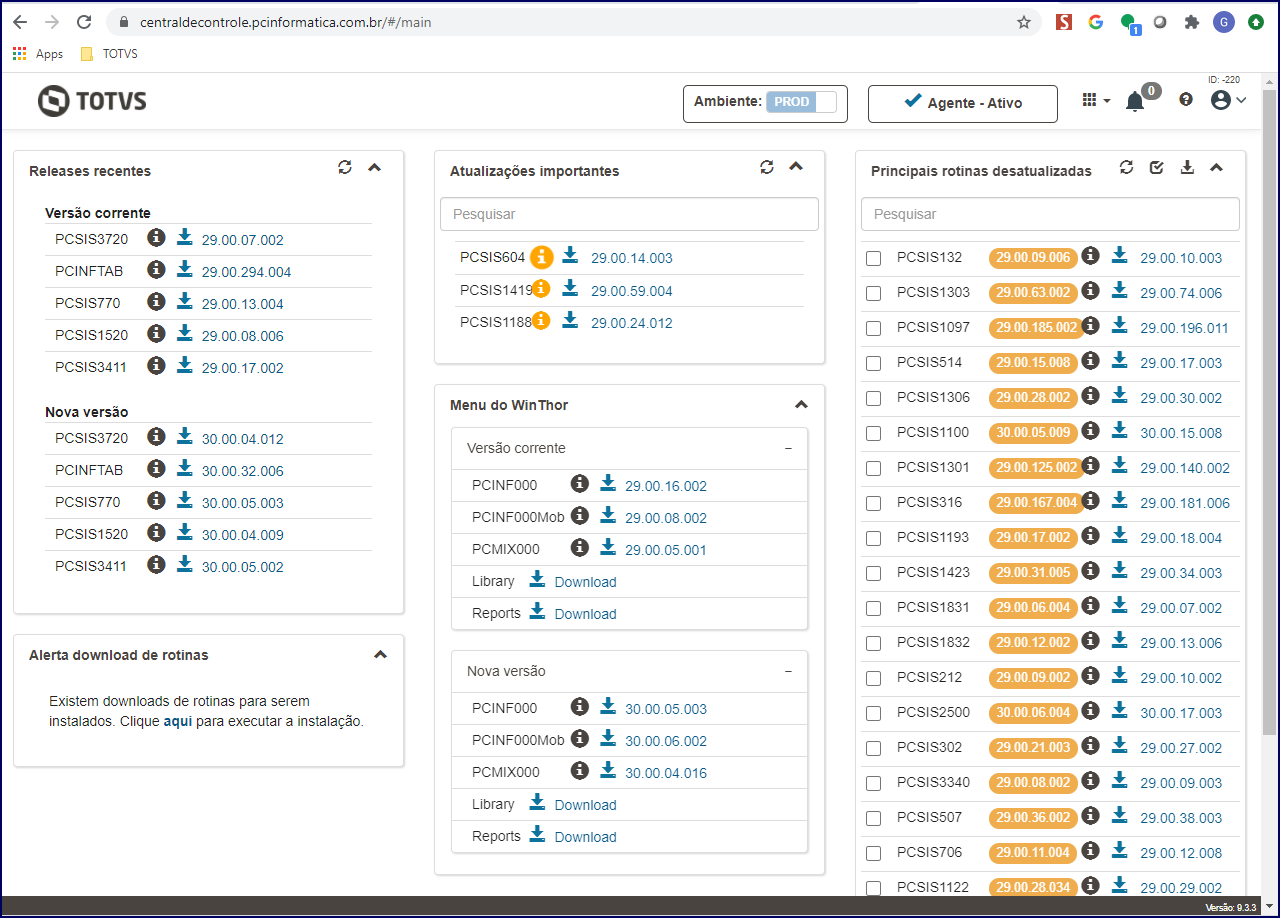
Task: Refresh the Principais rotinas desatualizadas panel
Action: [x=1126, y=167]
